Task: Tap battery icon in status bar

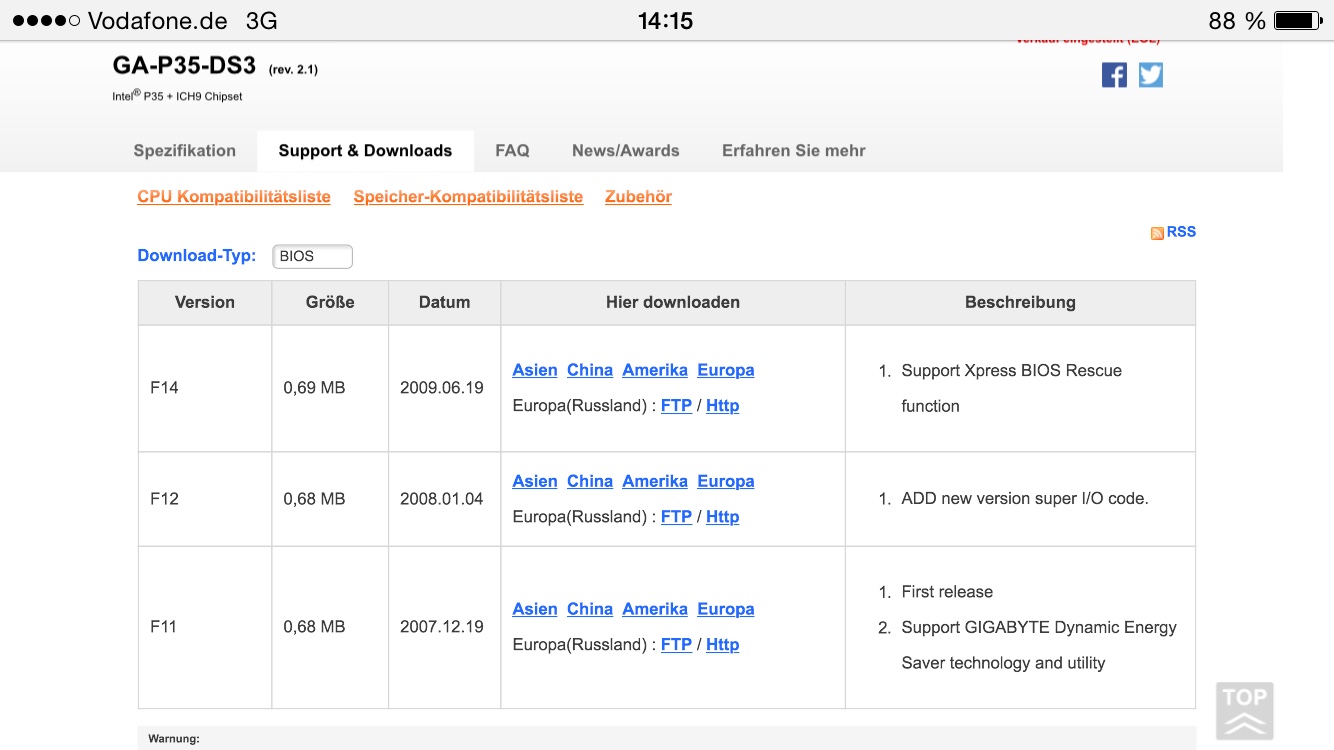Action: coord(1299,20)
